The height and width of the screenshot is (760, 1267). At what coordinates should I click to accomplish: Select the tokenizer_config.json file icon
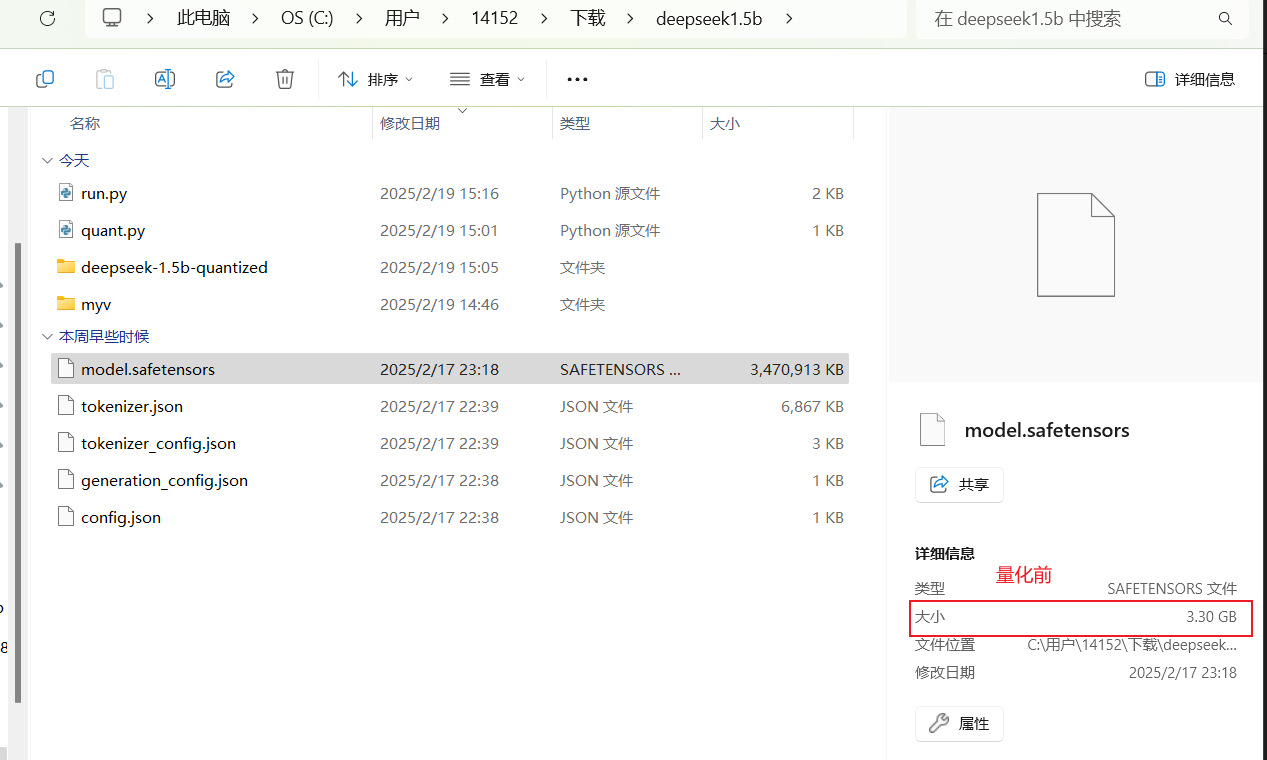pyautogui.click(x=66, y=443)
